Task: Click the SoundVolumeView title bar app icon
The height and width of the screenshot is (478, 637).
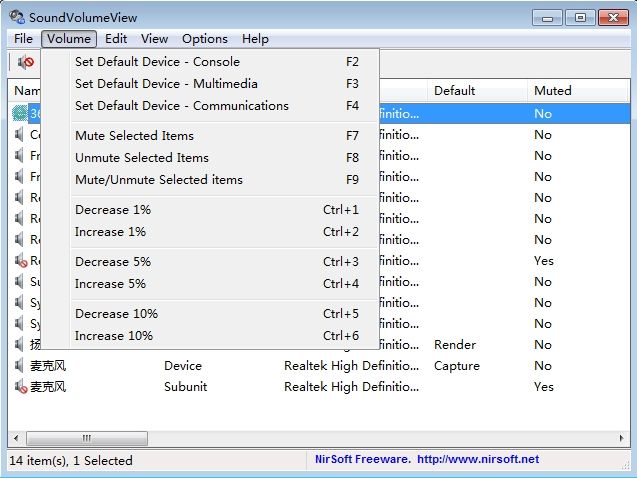Action: pos(17,17)
